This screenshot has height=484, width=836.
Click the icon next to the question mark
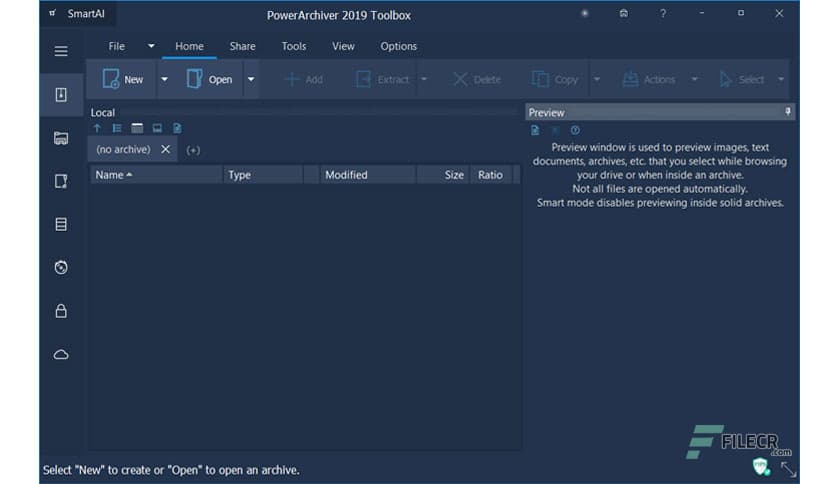(x=623, y=13)
